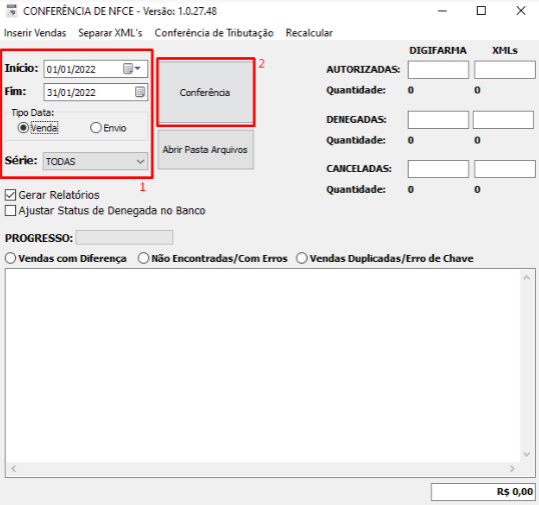Open the Fim date calendar icon
Screen dimensions: 539x505
(140, 92)
